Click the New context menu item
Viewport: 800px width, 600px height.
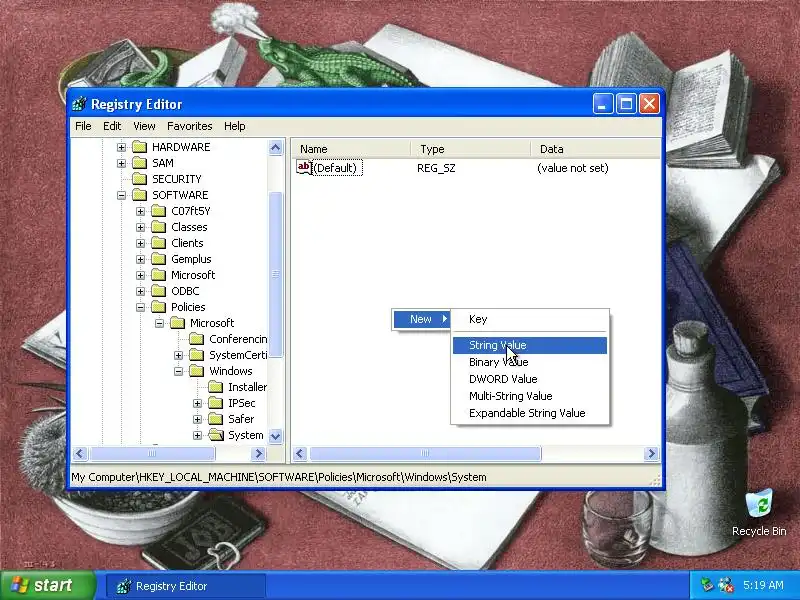click(x=421, y=319)
